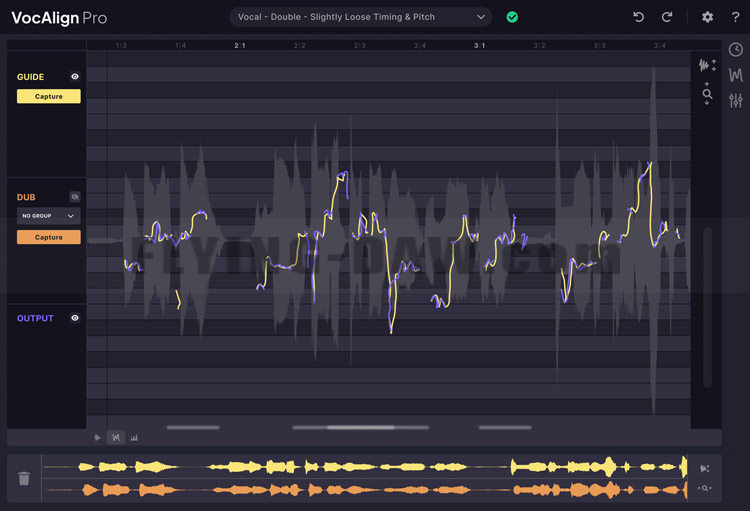The image size is (750, 511).
Task: Undo the last action
Action: click(x=639, y=17)
